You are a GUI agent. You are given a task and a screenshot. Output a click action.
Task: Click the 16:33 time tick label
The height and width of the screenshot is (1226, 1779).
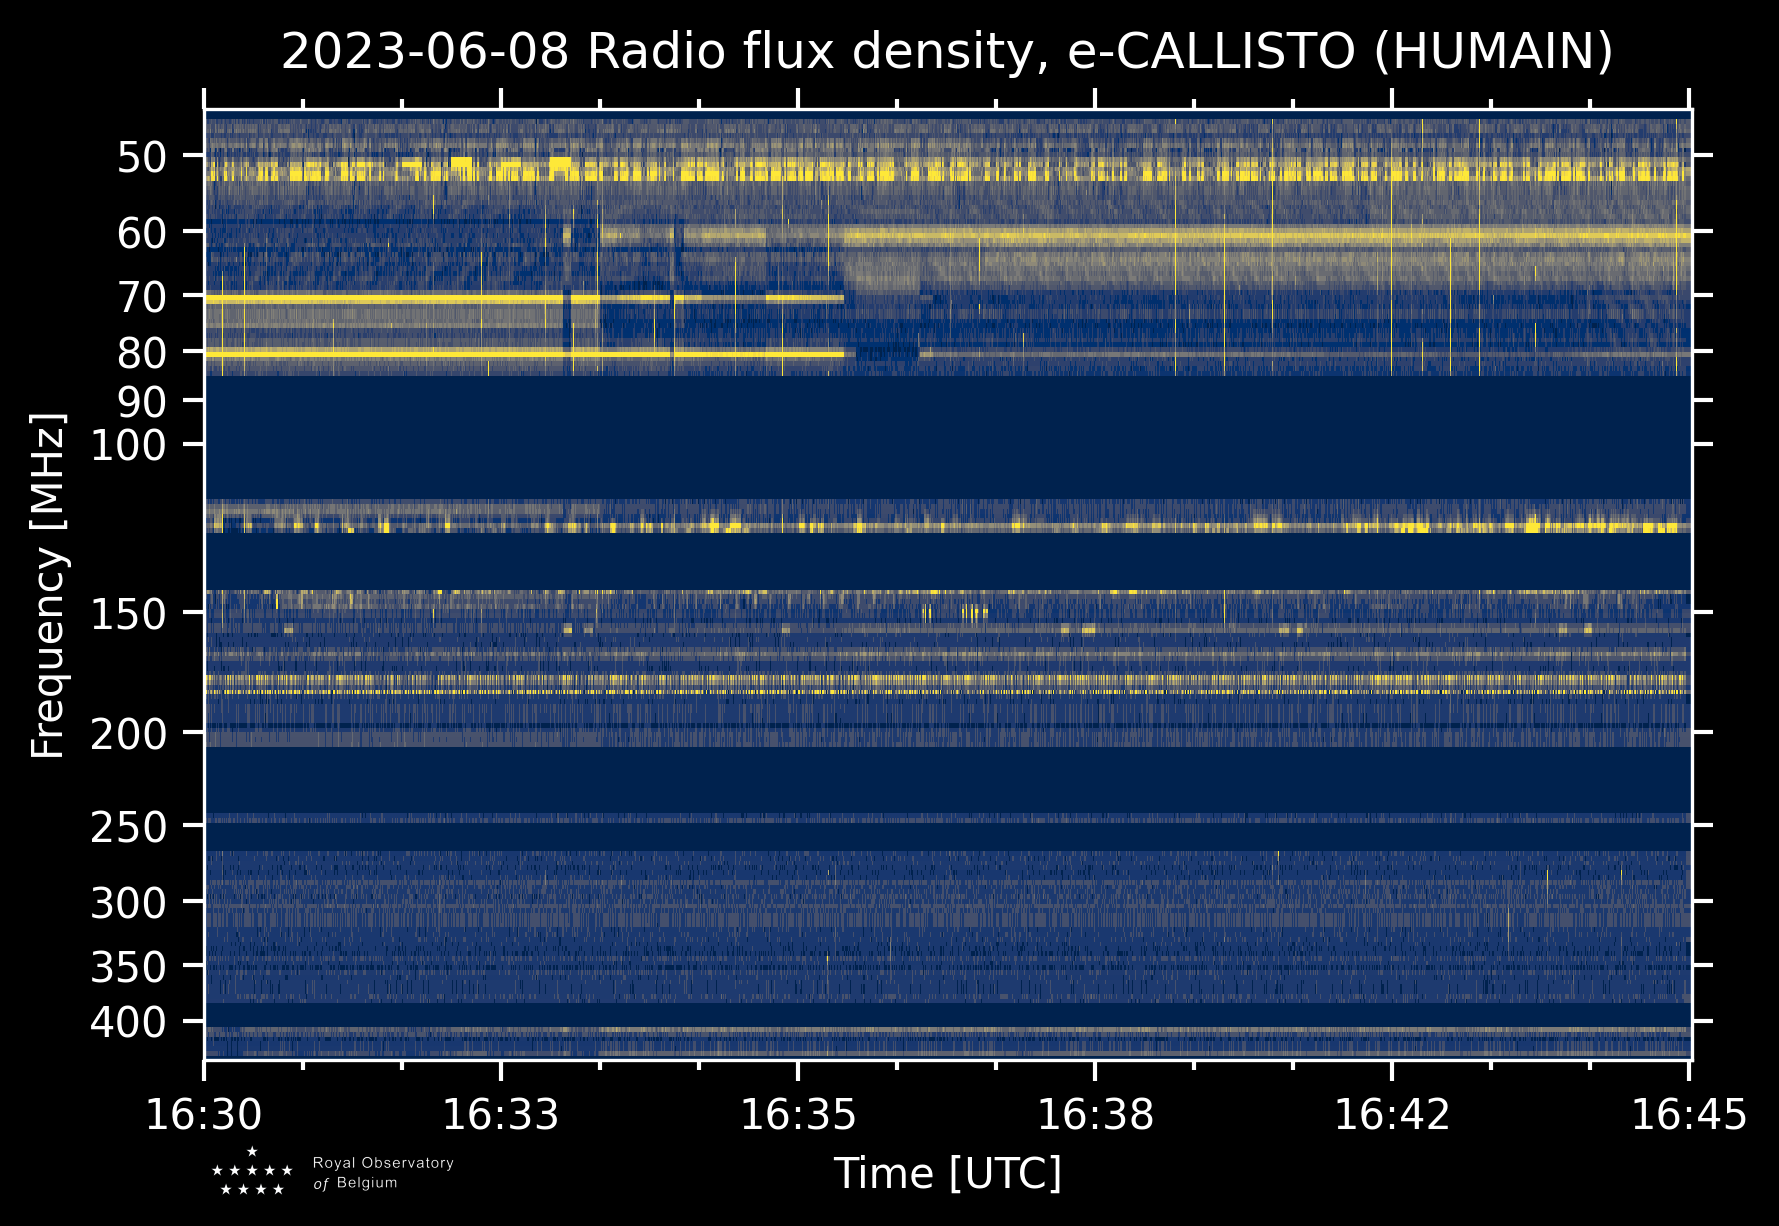[x=500, y=1115]
